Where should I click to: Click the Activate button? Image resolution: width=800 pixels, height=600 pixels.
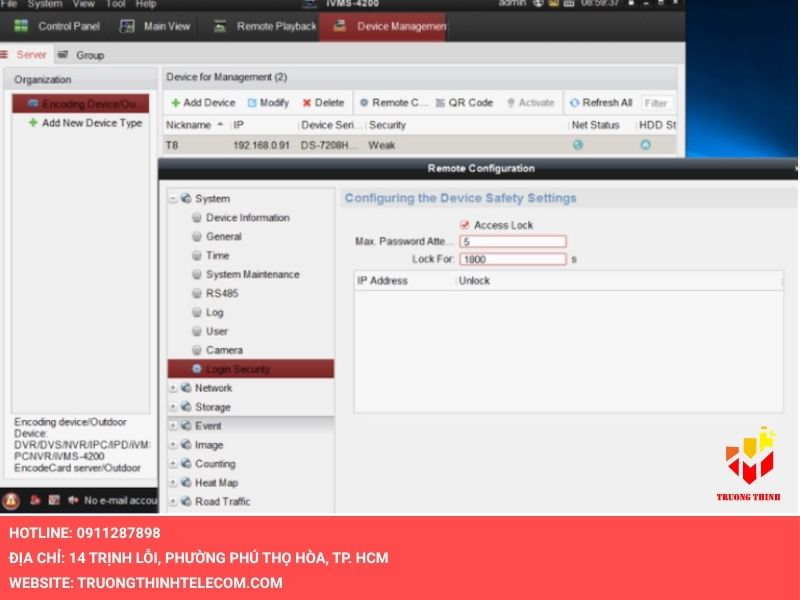click(x=530, y=103)
